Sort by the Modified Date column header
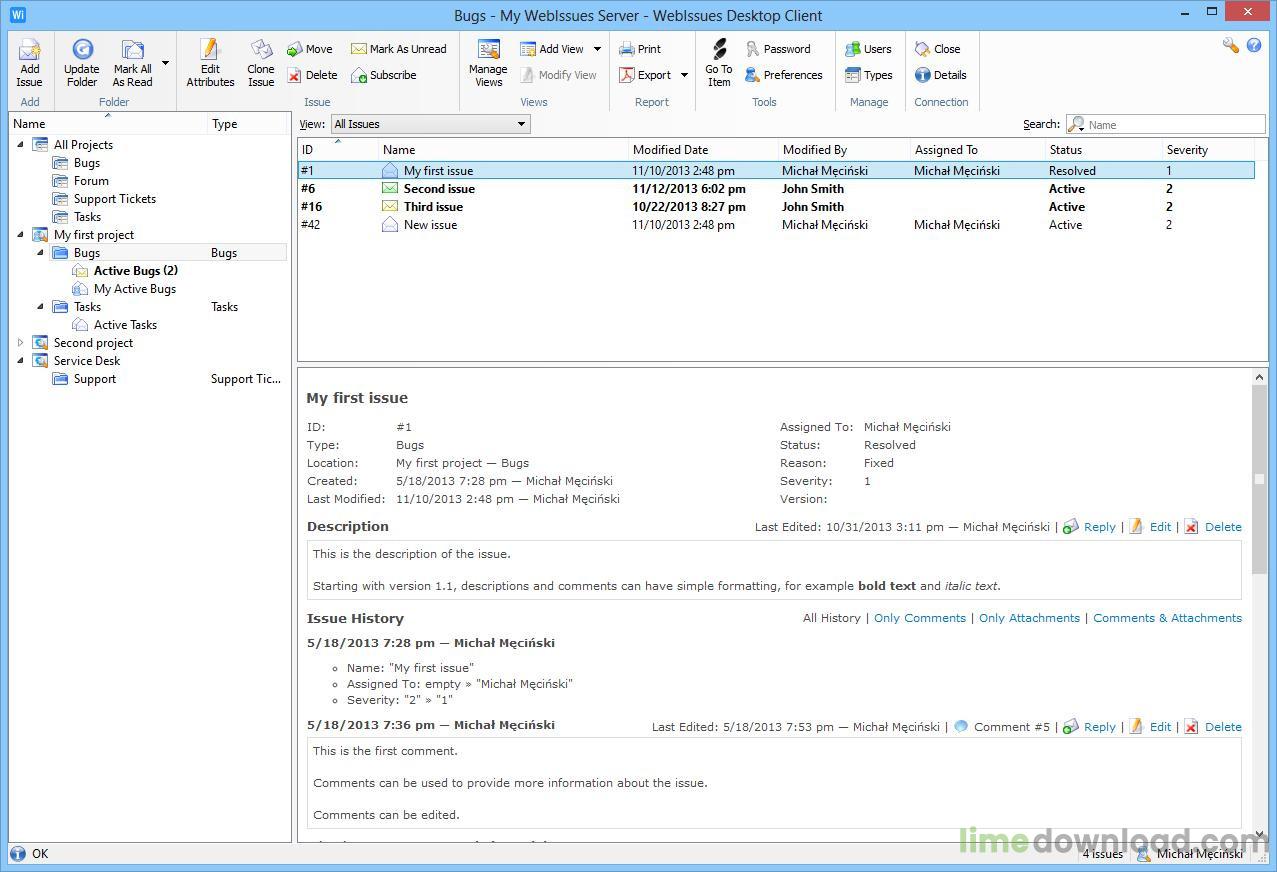This screenshot has width=1277, height=872. coord(703,150)
